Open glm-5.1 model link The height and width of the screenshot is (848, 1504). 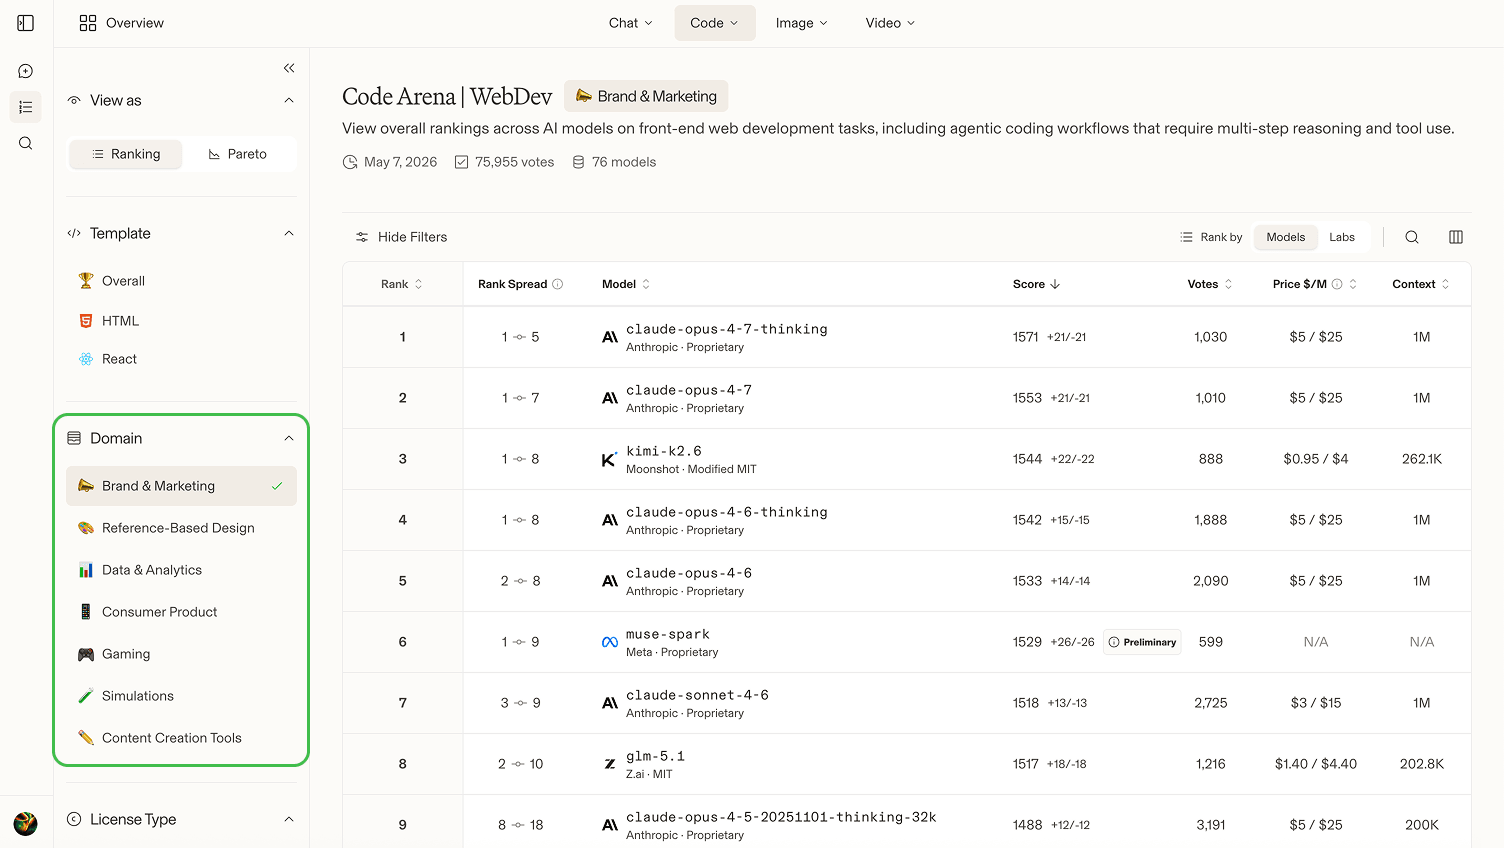tap(656, 756)
